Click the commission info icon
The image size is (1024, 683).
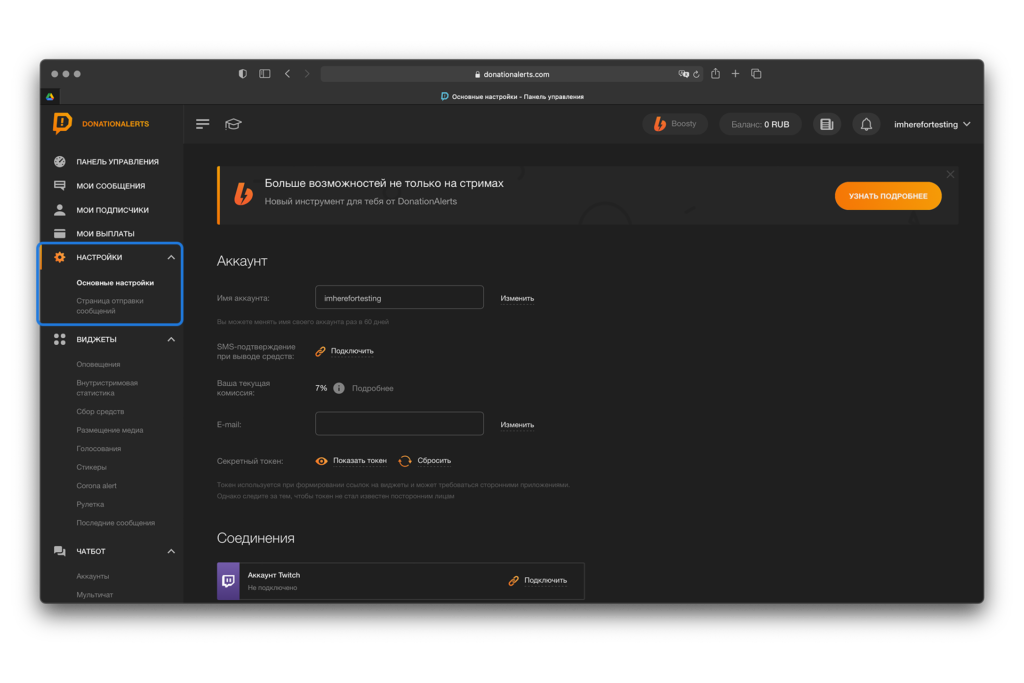[339, 388]
